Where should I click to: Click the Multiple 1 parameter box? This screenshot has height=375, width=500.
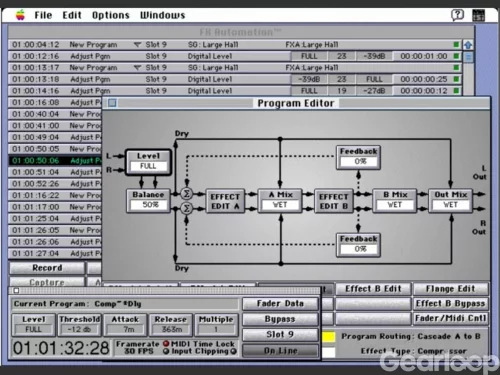pos(216,325)
